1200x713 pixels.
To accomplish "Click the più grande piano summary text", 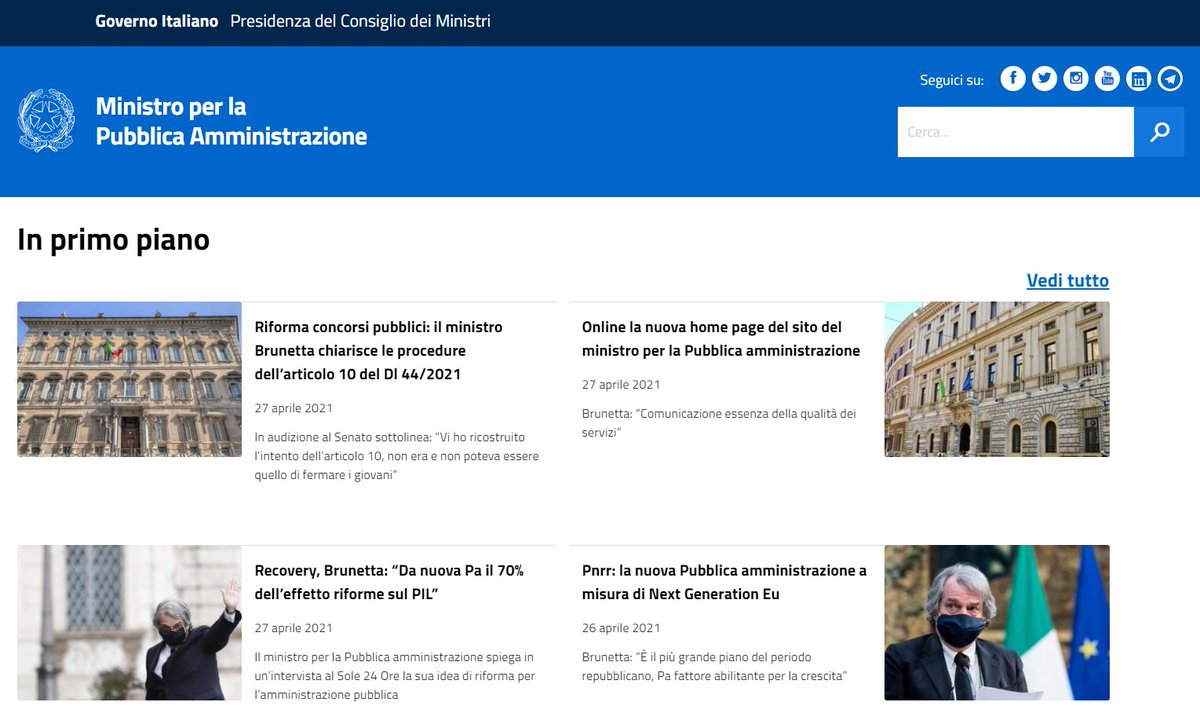I will pos(714,666).
